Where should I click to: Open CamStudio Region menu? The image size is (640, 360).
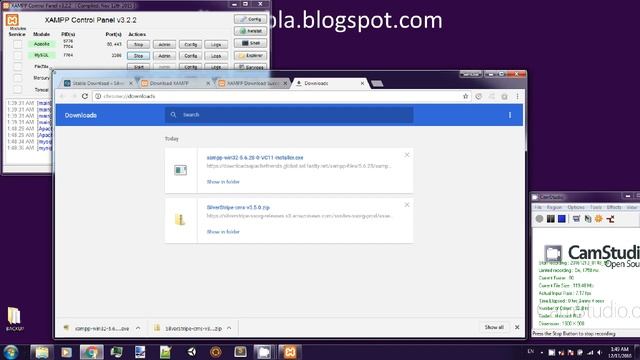pyautogui.click(x=554, y=207)
